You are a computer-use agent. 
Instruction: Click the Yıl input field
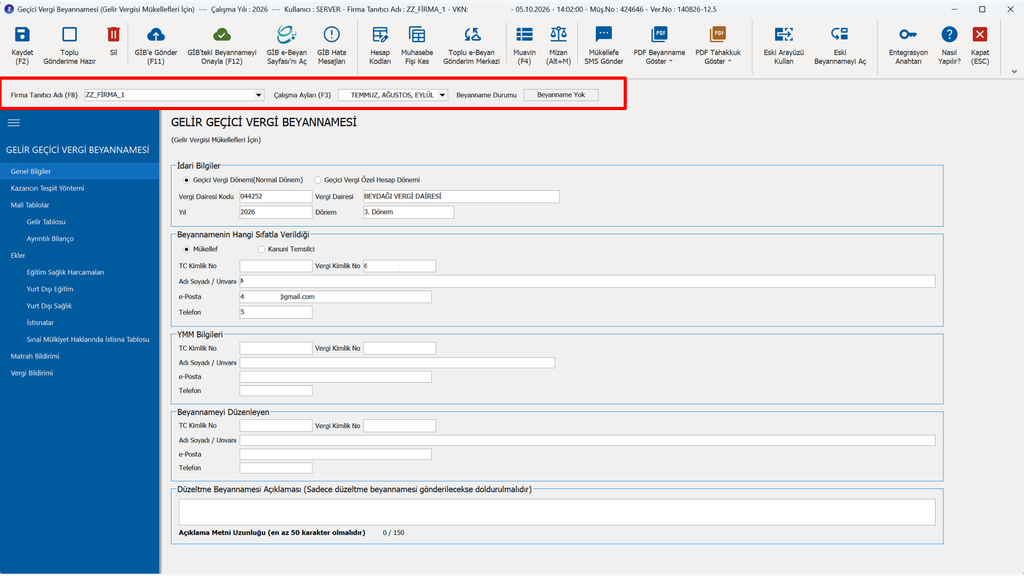(276, 212)
